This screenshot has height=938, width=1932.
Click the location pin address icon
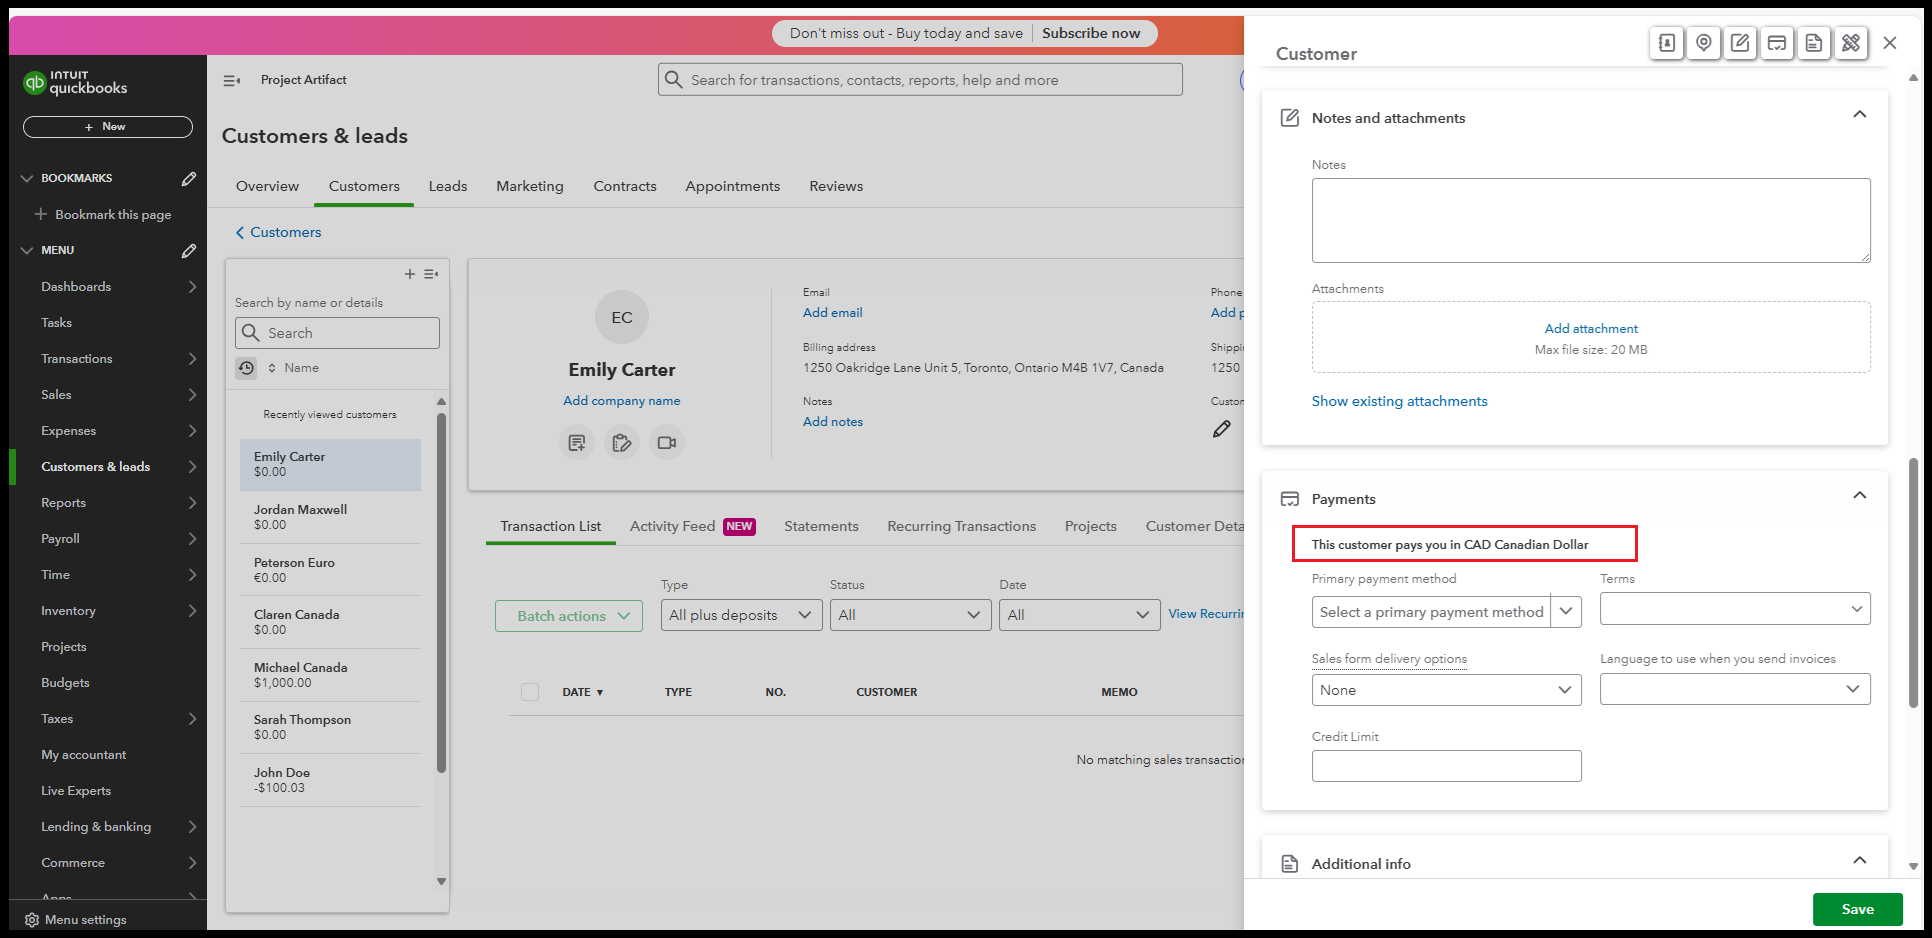point(1703,43)
